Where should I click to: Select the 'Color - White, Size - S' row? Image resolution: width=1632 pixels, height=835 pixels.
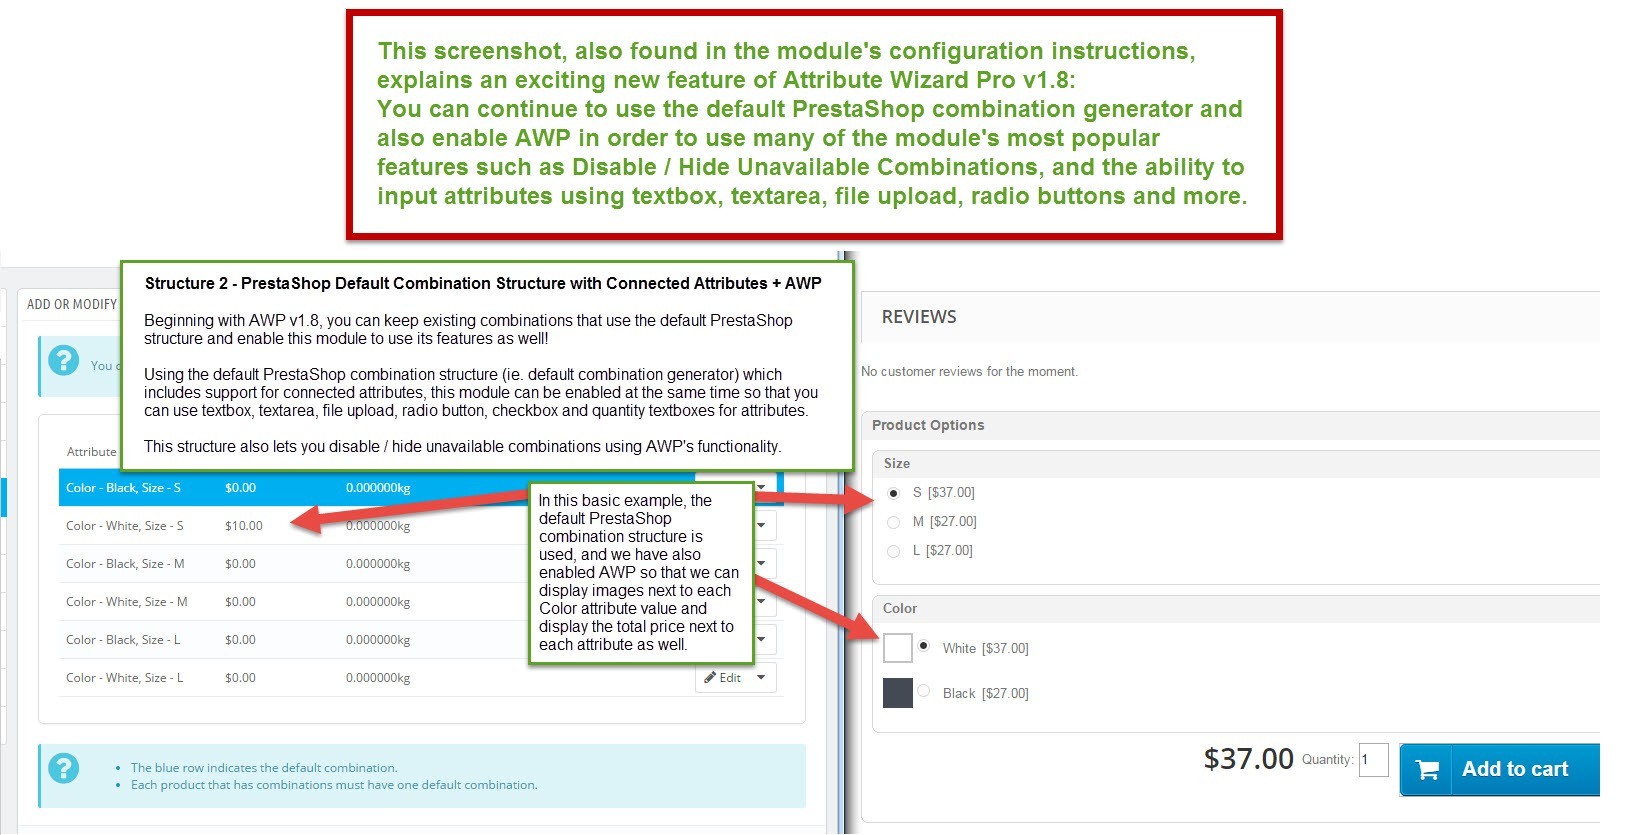click(x=420, y=526)
